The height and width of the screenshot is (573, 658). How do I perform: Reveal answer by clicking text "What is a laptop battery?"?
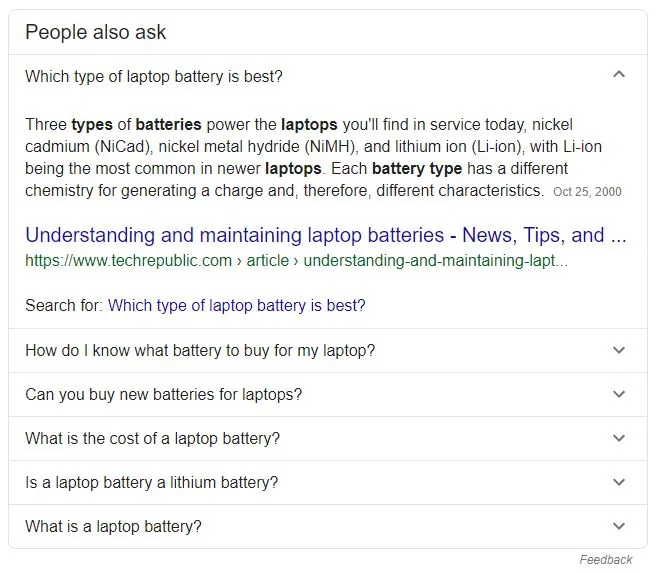tap(113, 527)
